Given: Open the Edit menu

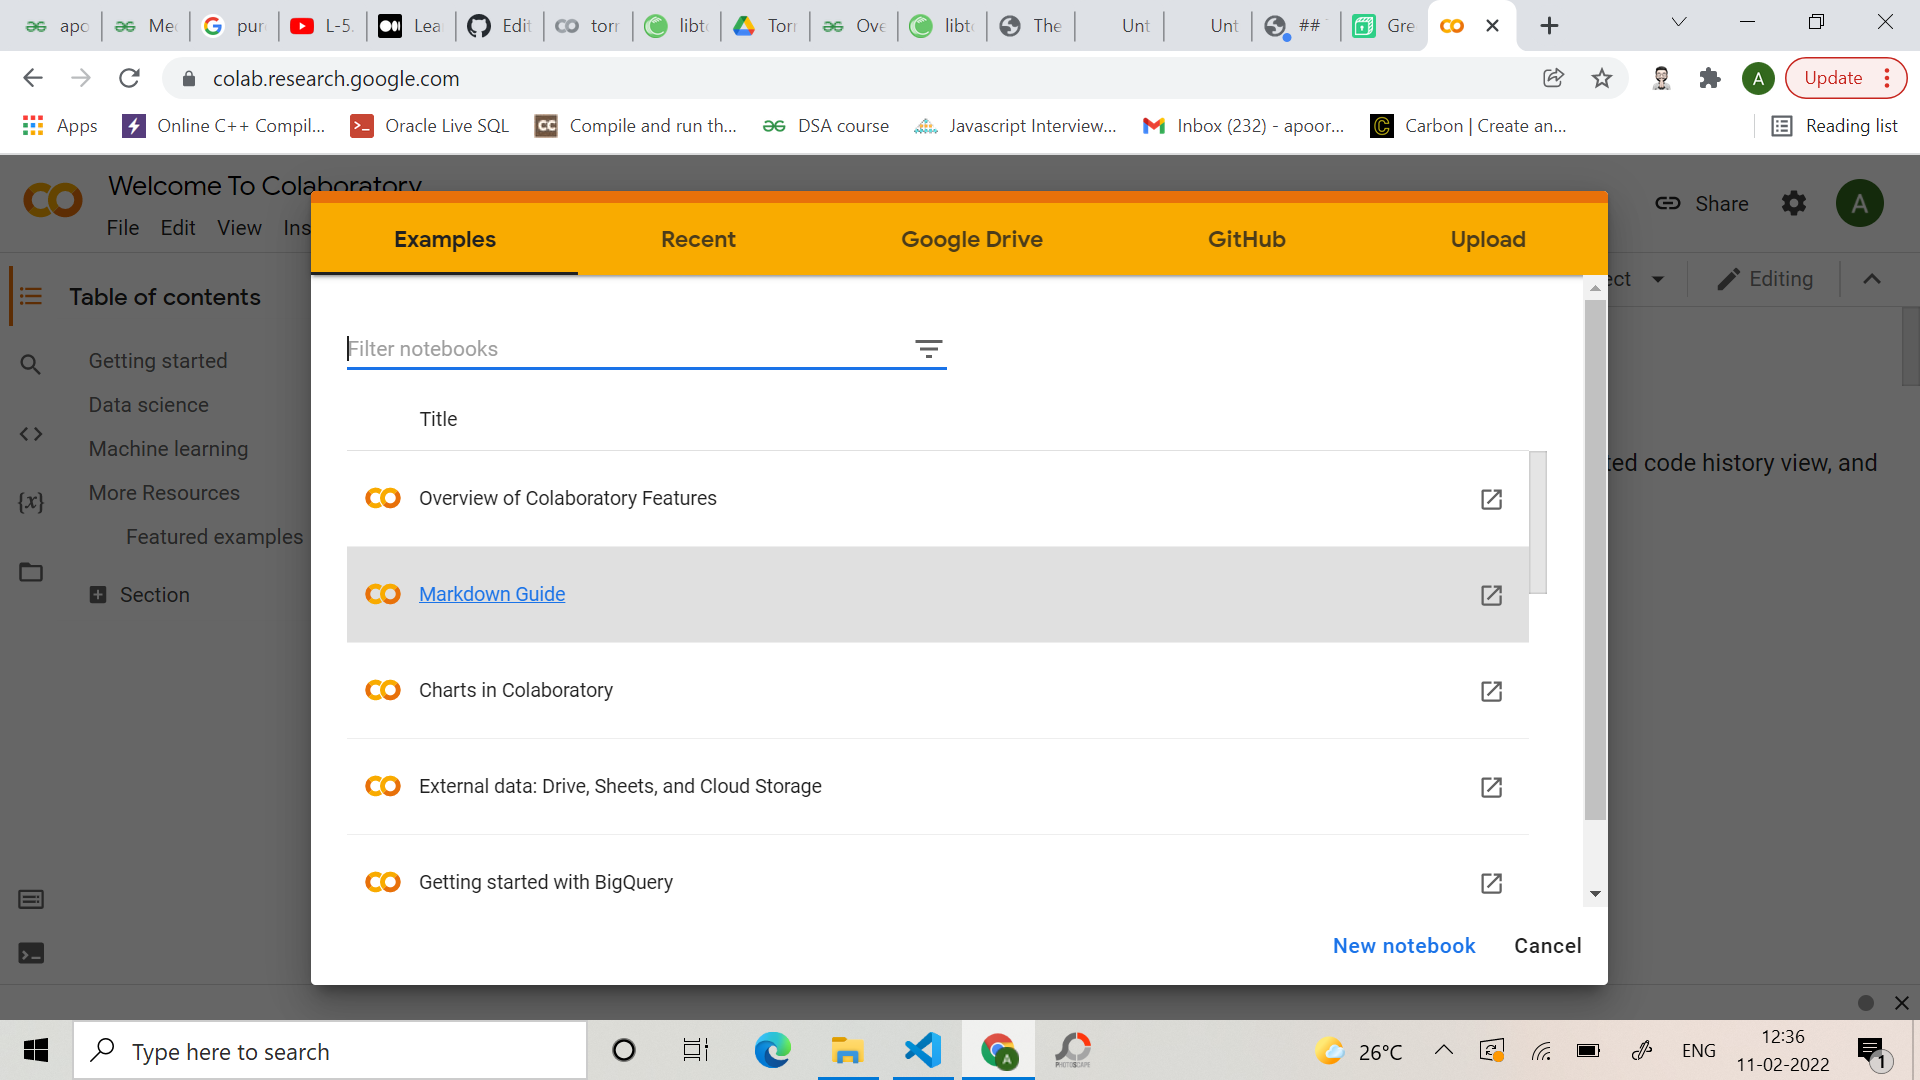Looking at the screenshot, I should pyautogui.click(x=178, y=228).
